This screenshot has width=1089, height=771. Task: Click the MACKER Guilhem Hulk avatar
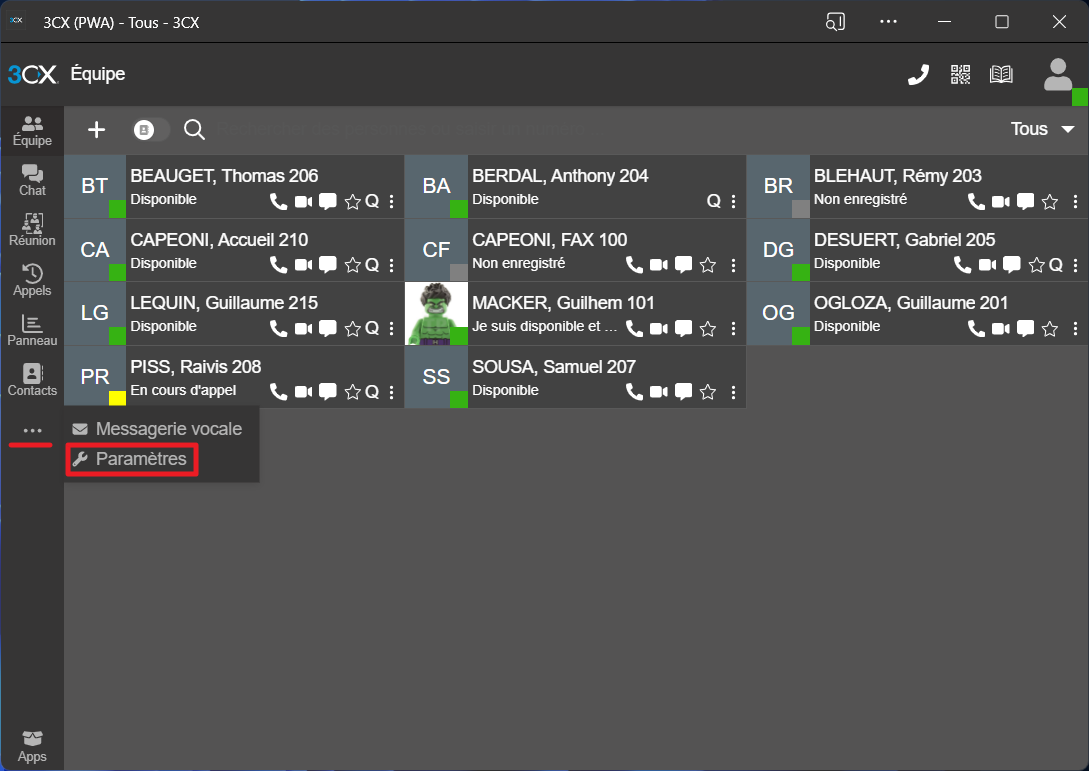(x=436, y=313)
